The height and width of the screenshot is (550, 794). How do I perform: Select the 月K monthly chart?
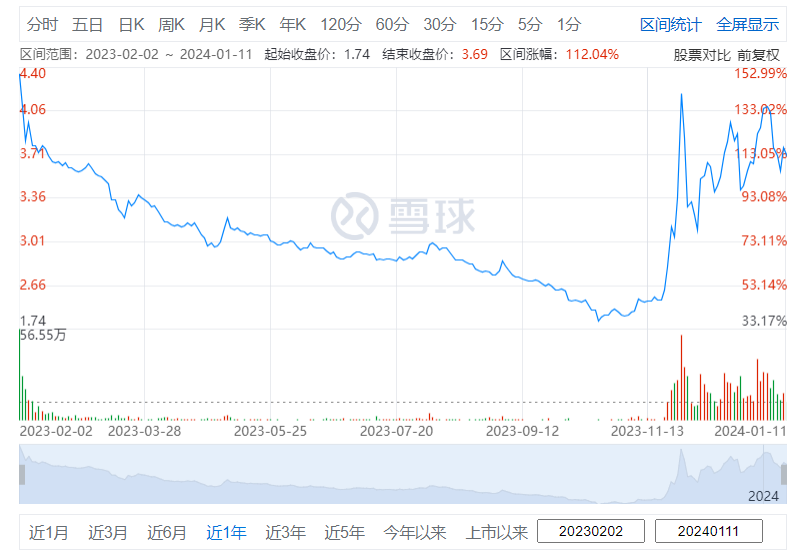click(x=212, y=24)
